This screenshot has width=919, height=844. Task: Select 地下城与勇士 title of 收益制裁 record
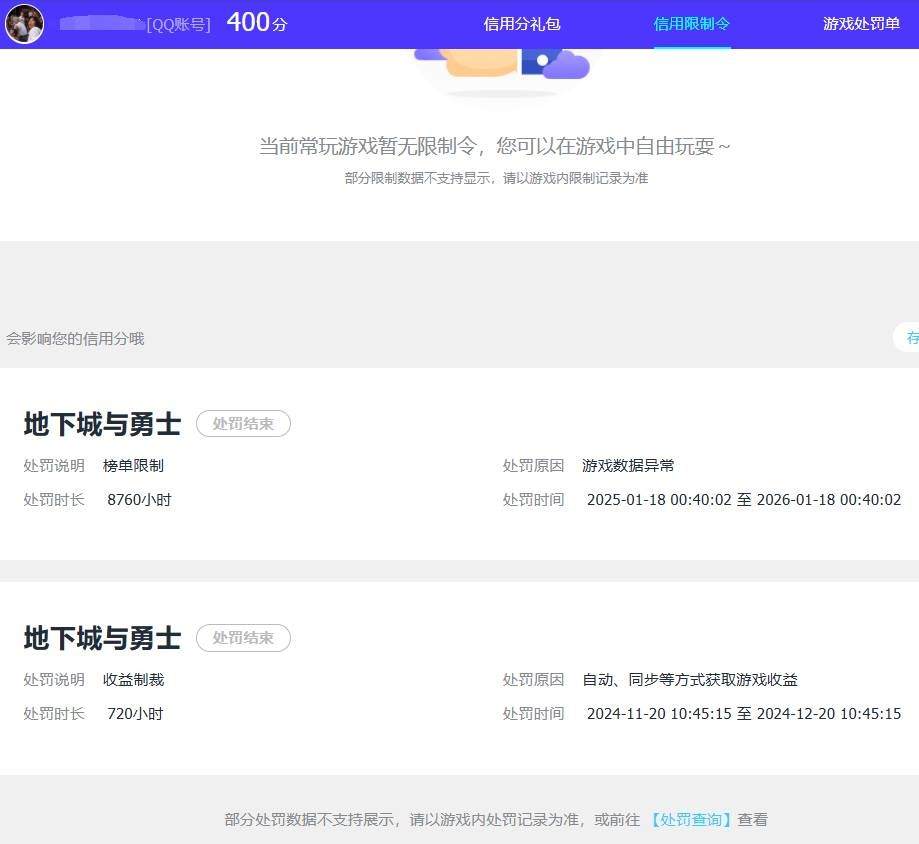pos(103,638)
